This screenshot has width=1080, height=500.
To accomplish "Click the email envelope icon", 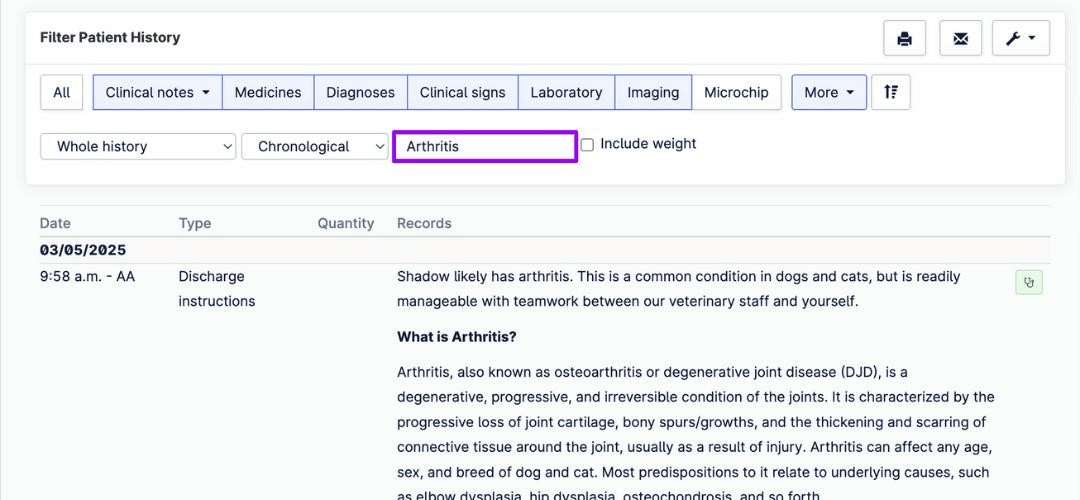I will point(960,38).
